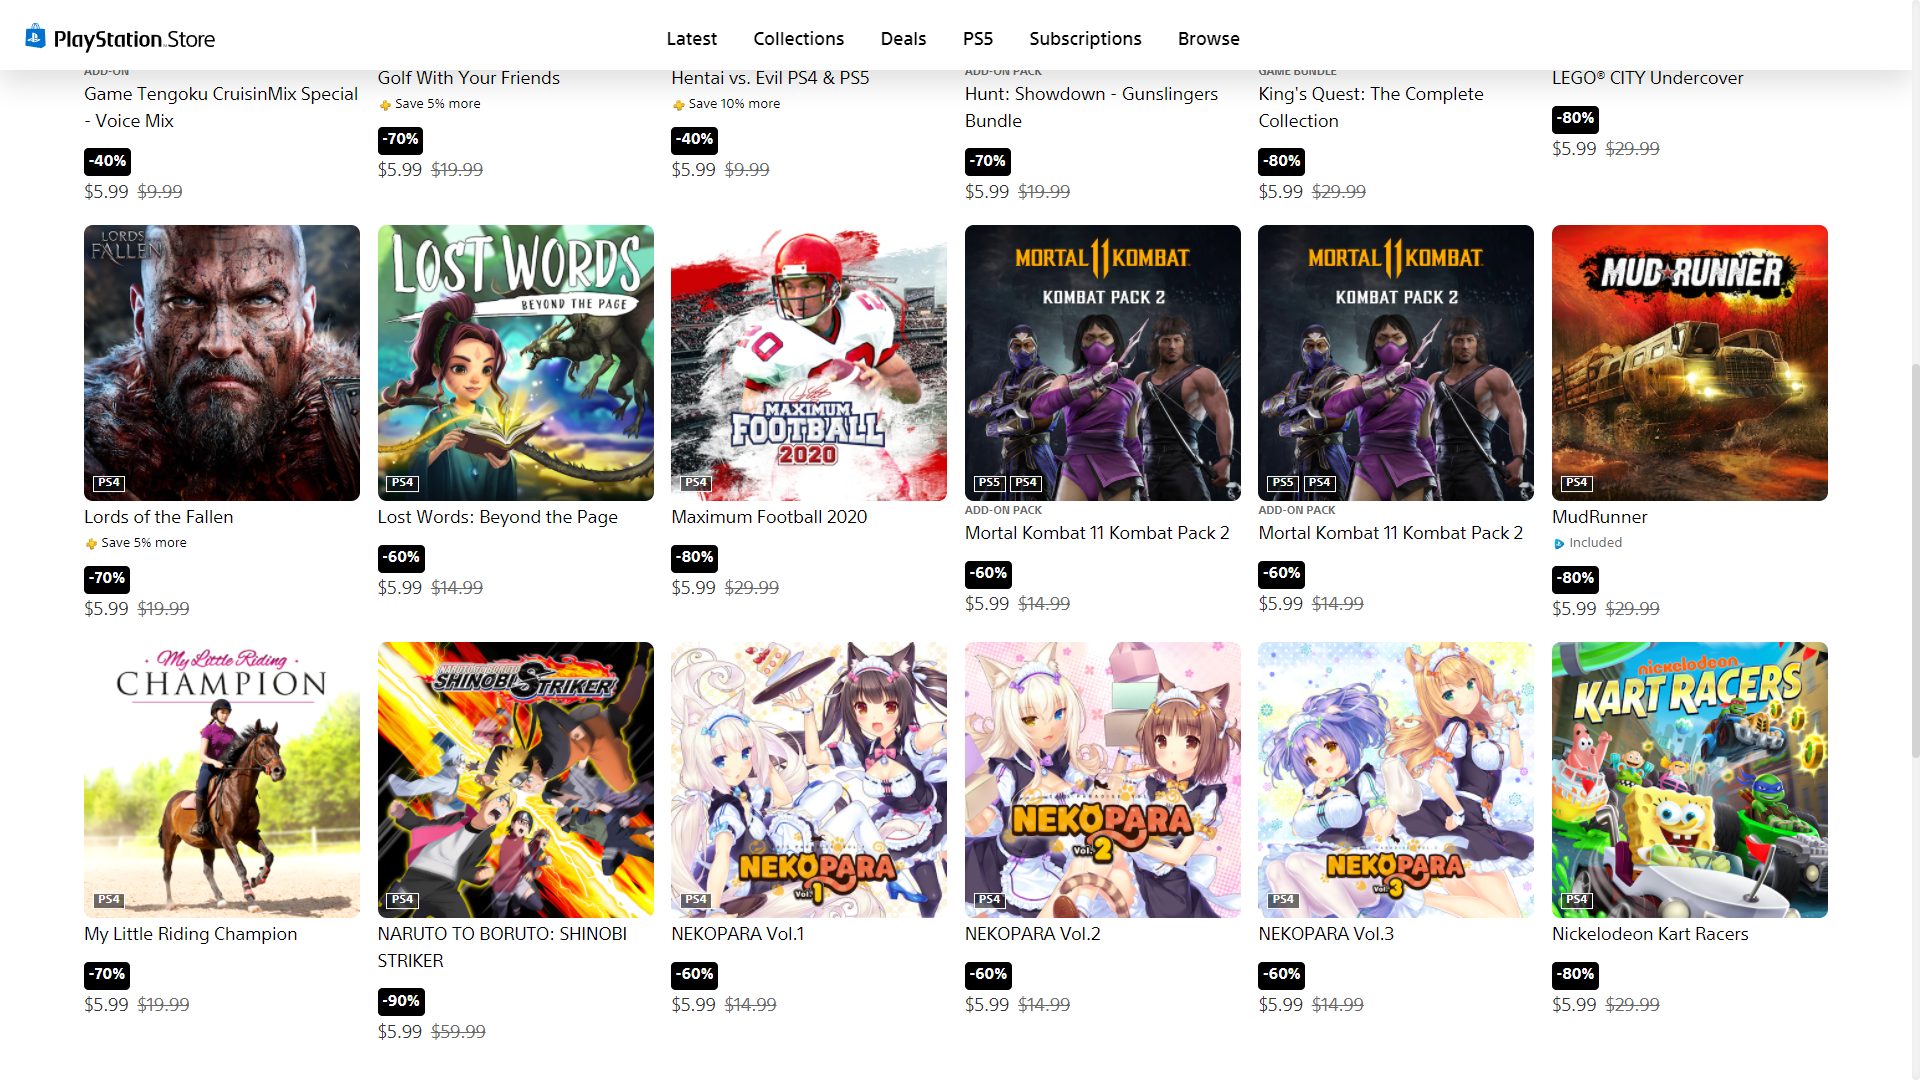
Task: Click PS Plus icon beside Save 10% more
Action: coord(678,105)
